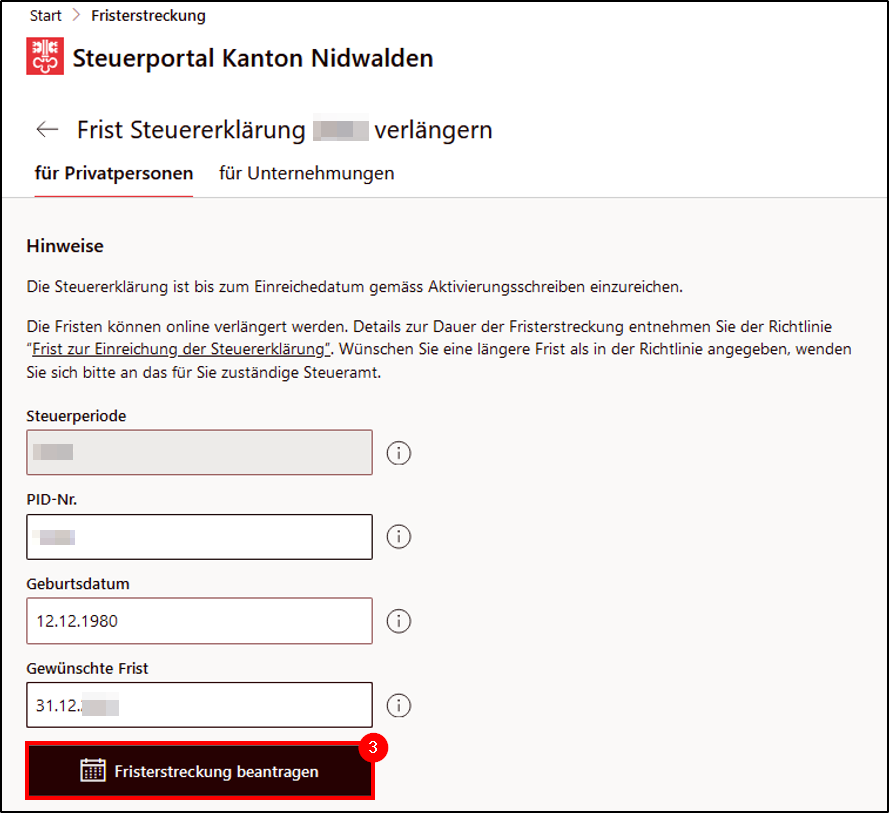Click the breadcrumb chevron separator after Start
This screenshot has height=813, width=889.
click(x=77, y=15)
